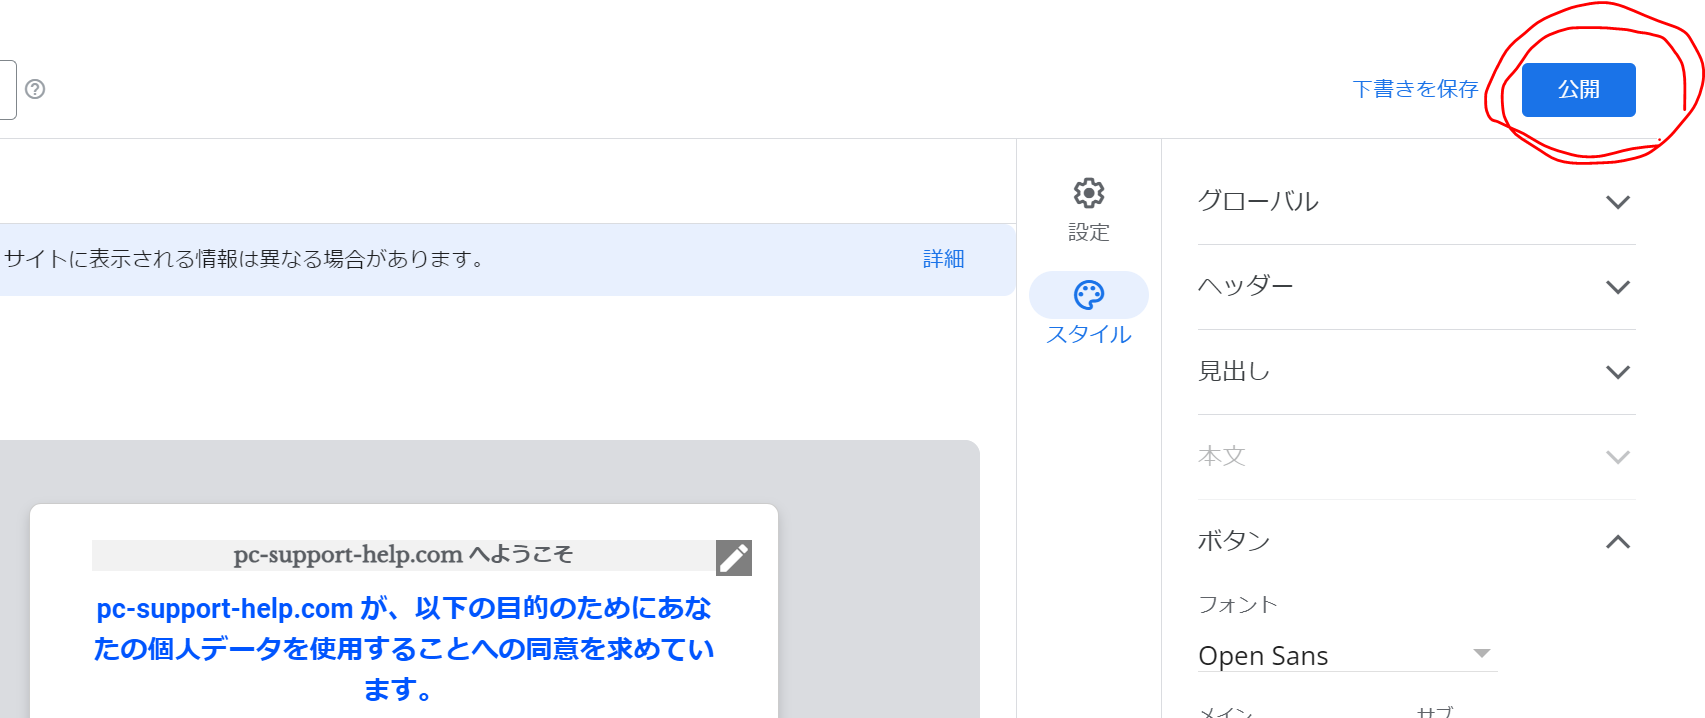Viewport: 1705px width, 718px height.
Task: Click the 'pc-support-help.com へようこそ' preview header
Action: tap(402, 555)
